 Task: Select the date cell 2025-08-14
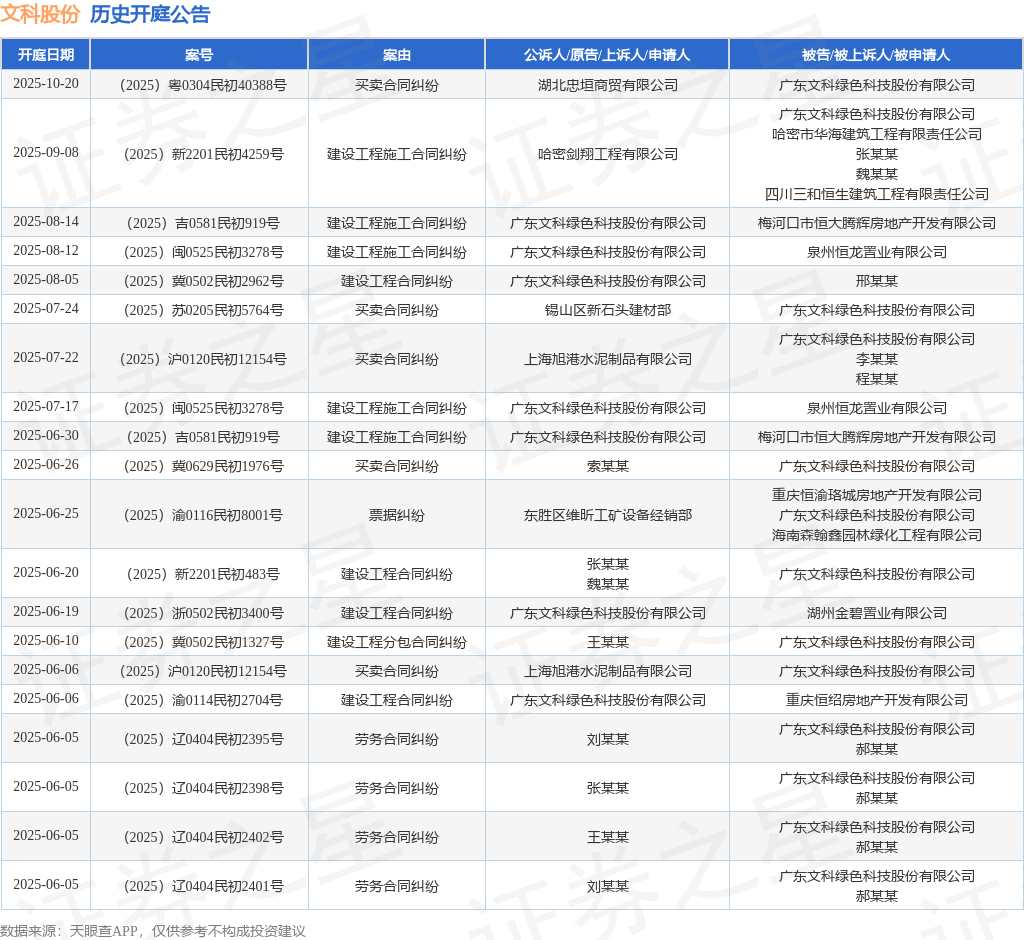click(46, 221)
